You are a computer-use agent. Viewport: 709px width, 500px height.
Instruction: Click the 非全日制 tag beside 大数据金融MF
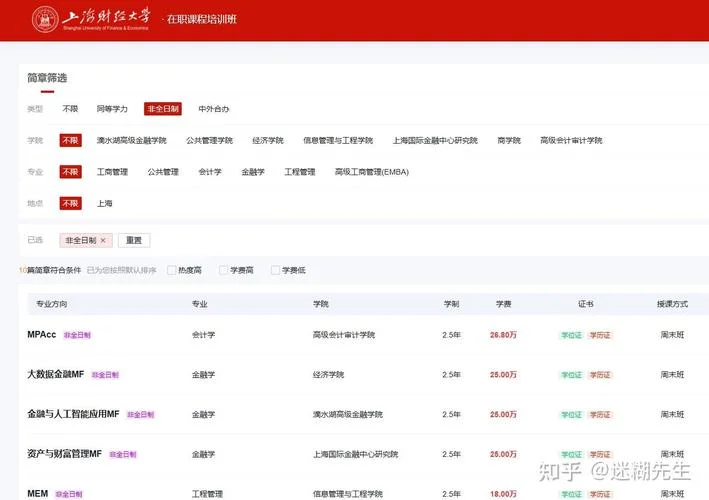(x=105, y=375)
